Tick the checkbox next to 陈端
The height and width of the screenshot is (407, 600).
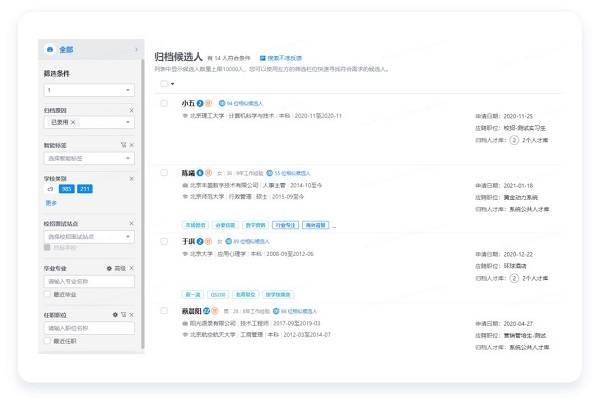165,173
